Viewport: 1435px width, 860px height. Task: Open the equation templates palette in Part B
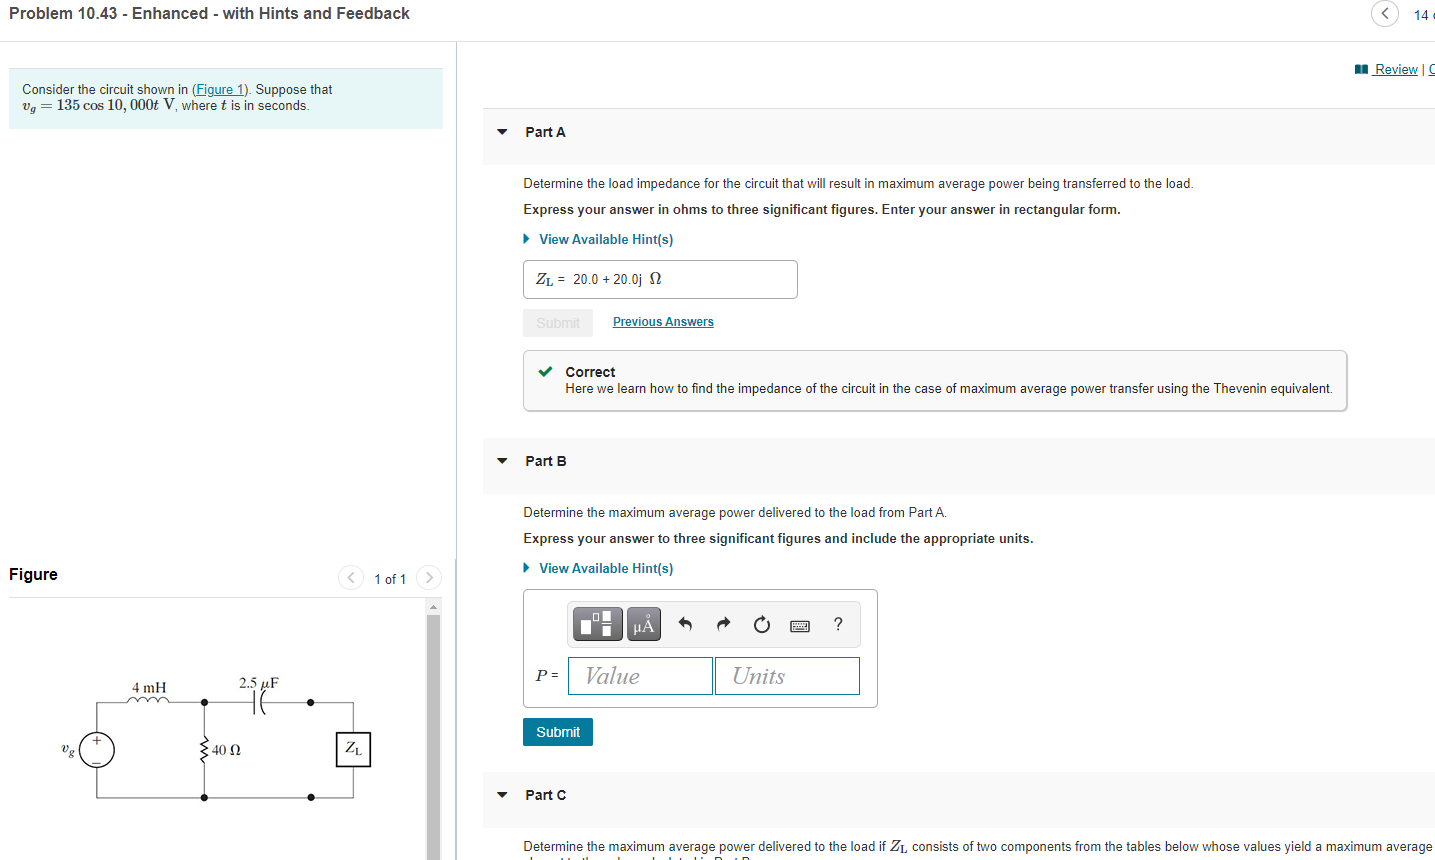tap(597, 623)
